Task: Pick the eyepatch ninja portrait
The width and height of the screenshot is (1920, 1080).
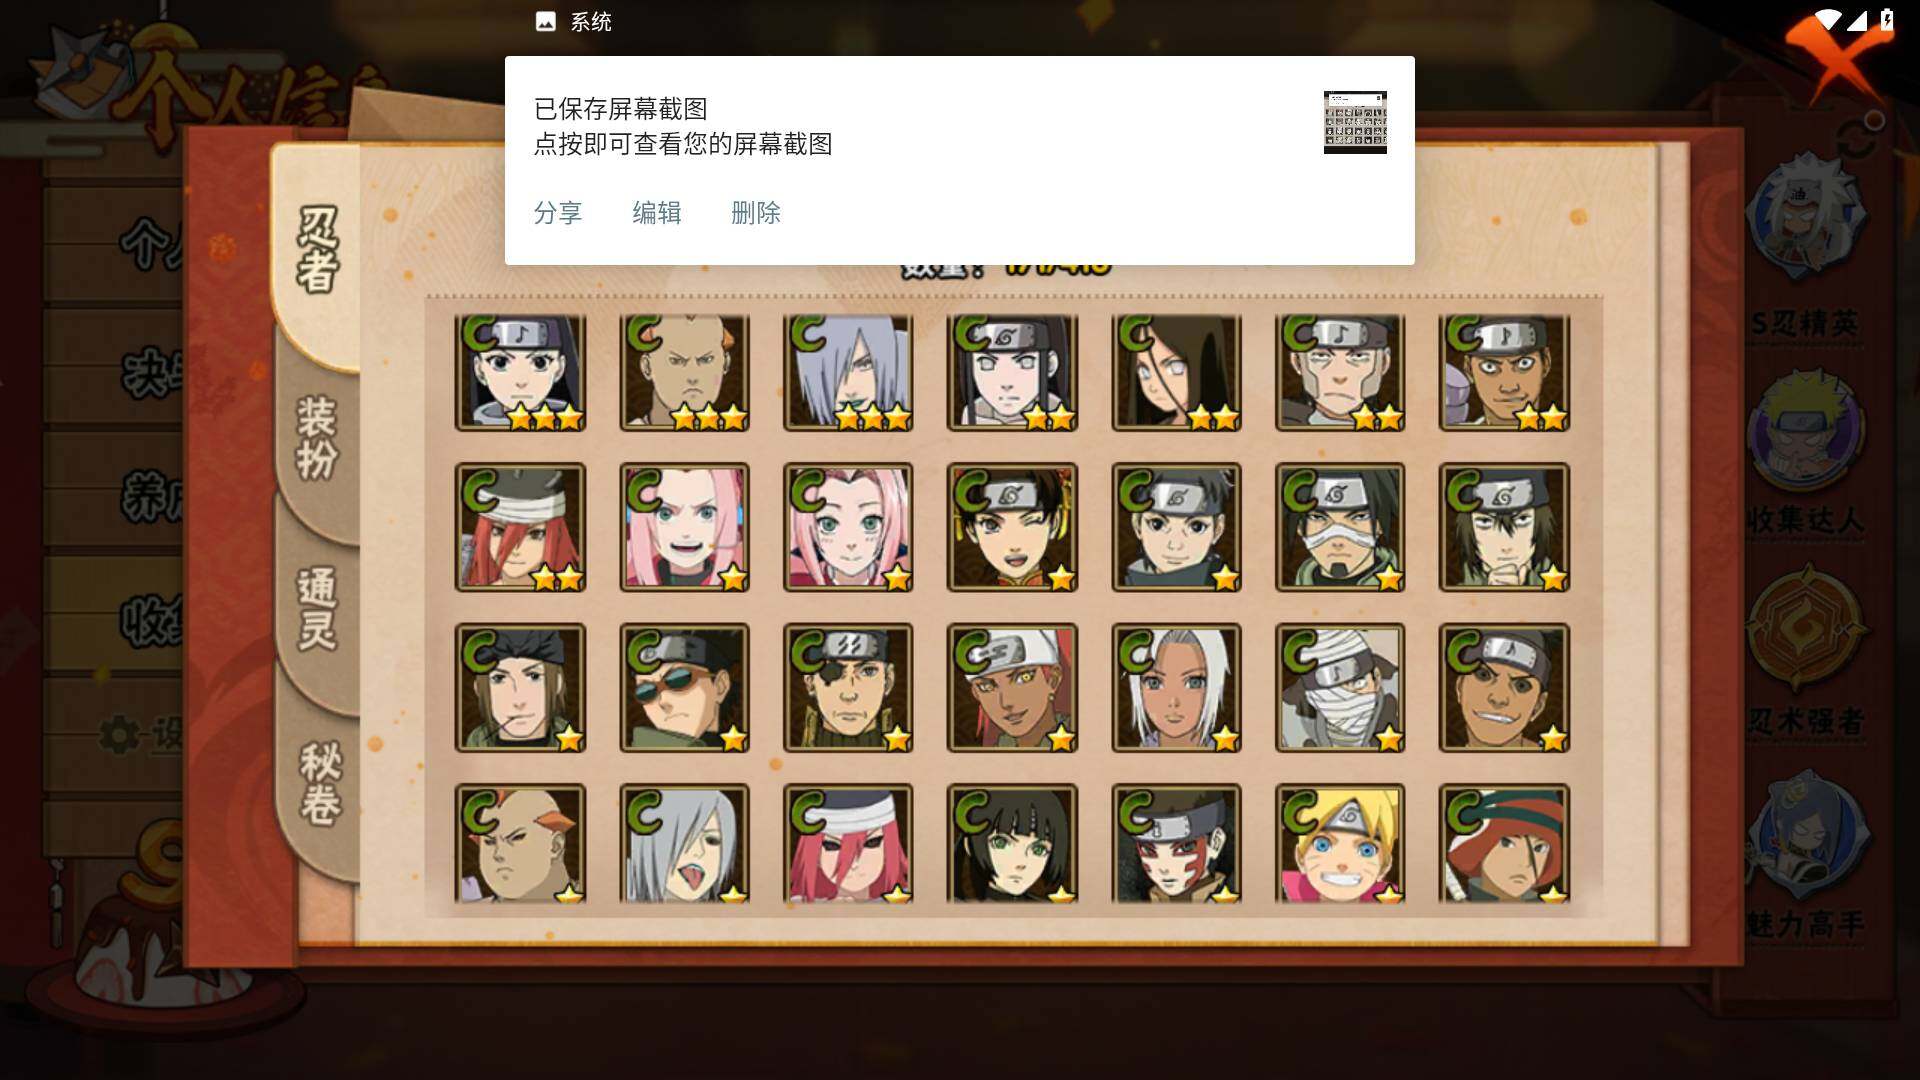Action: (x=848, y=688)
